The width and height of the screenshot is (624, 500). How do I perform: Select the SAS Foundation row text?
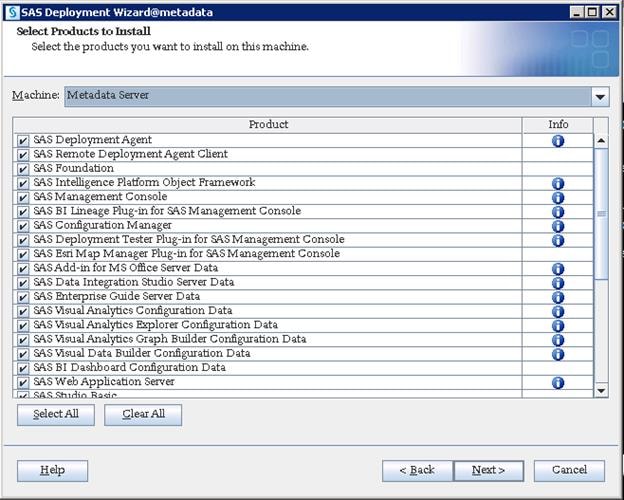click(x=74, y=168)
